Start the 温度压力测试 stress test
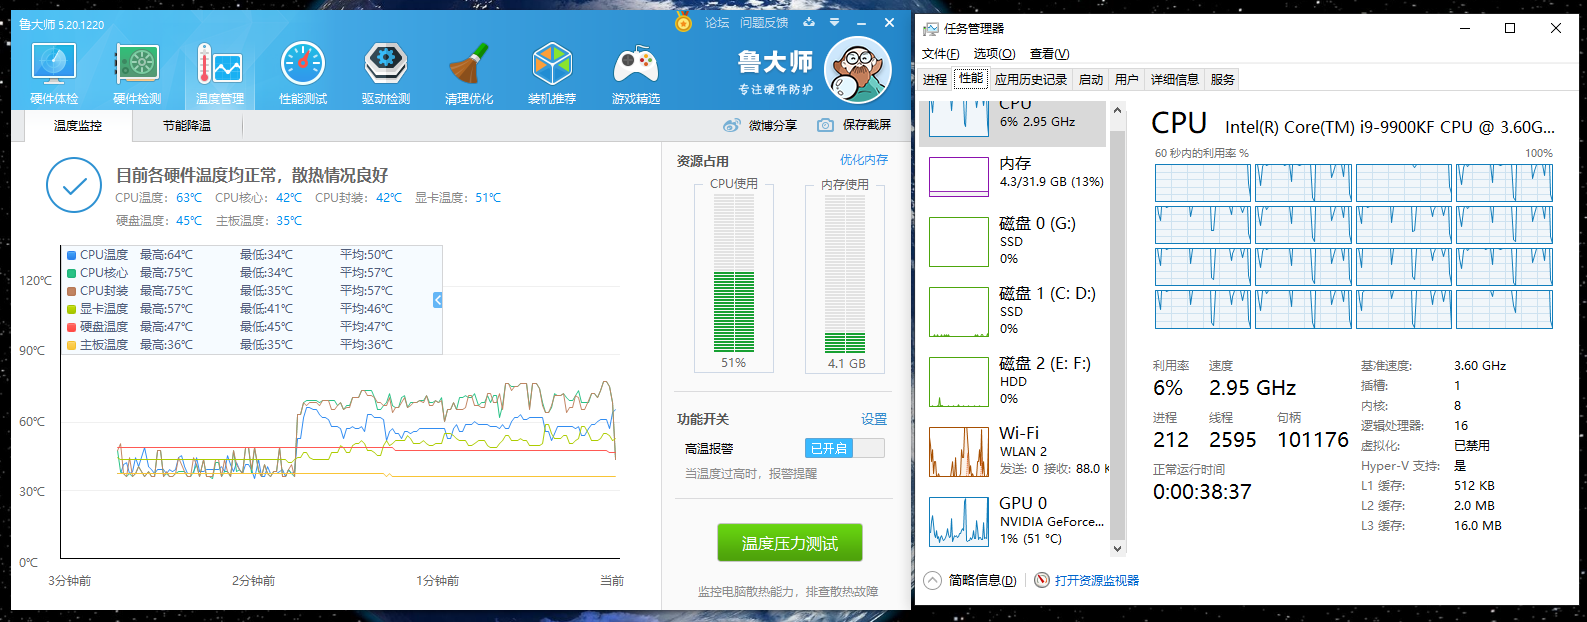 (789, 543)
